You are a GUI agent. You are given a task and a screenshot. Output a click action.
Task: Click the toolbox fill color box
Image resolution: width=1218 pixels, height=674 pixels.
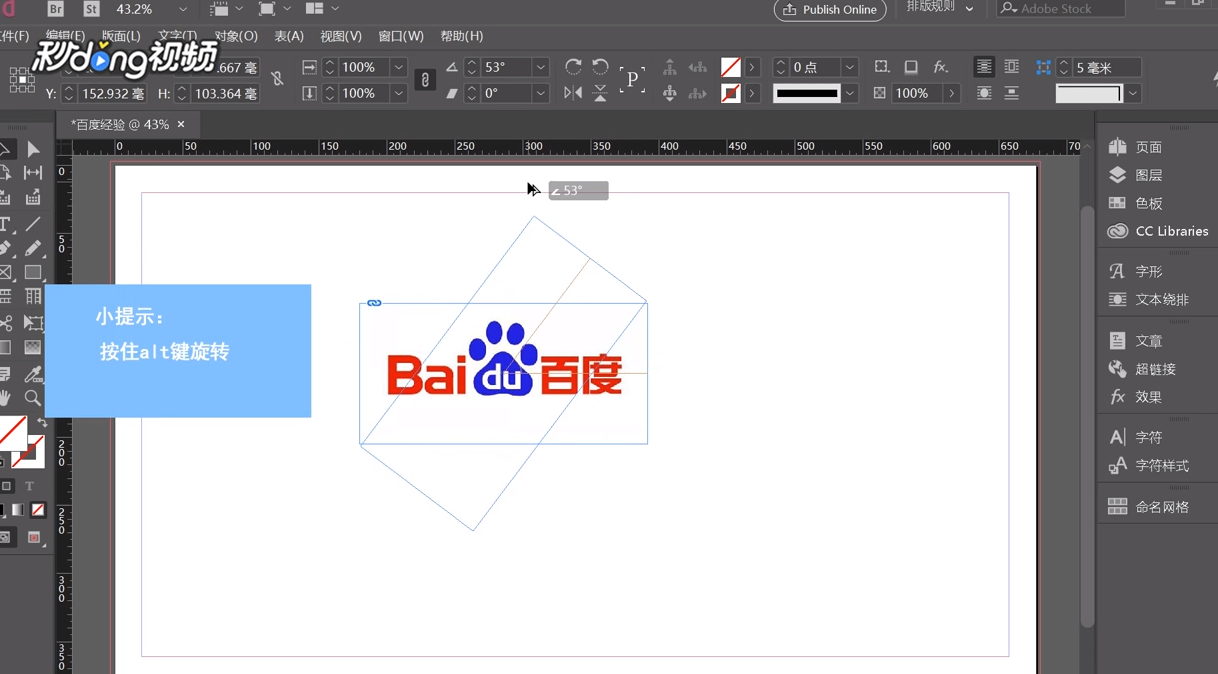(x=12, y=433)
